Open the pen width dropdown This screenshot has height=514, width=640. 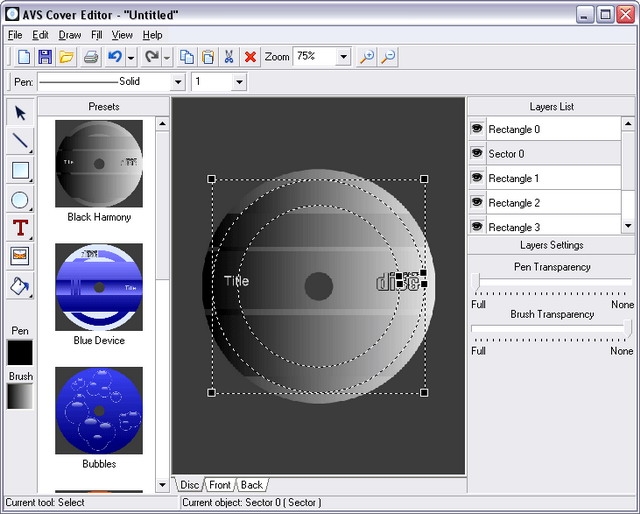[x=238, y=82]
